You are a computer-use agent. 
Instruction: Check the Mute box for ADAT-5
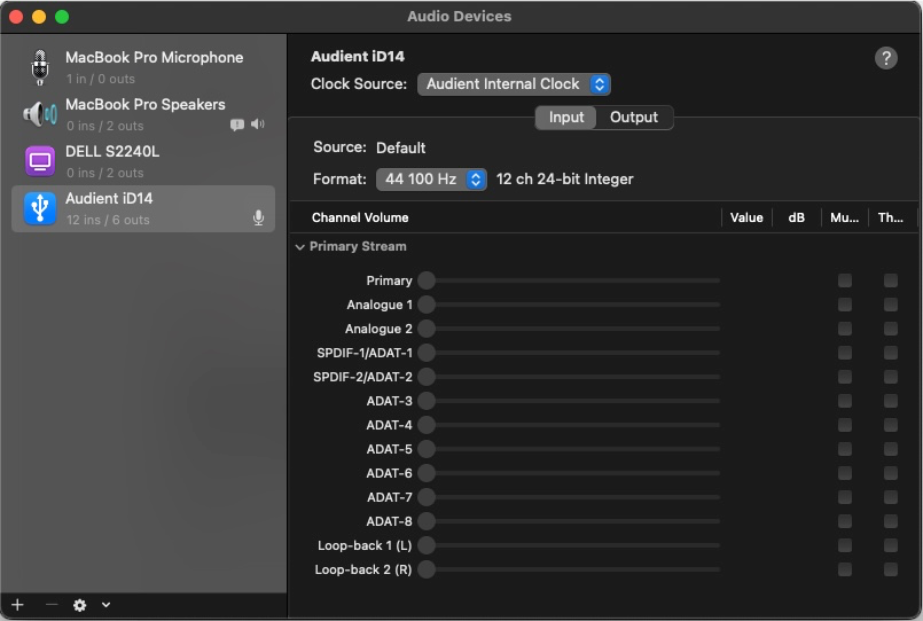click(845, 449)
